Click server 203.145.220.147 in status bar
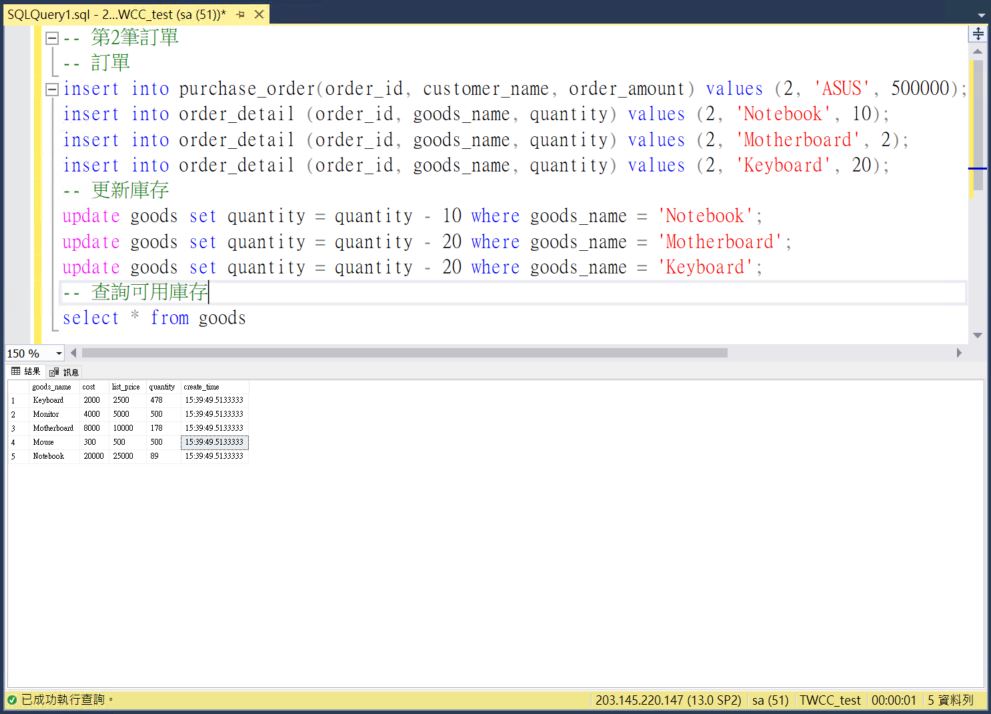This screenshot has width=991, height=714. (668, 700)
